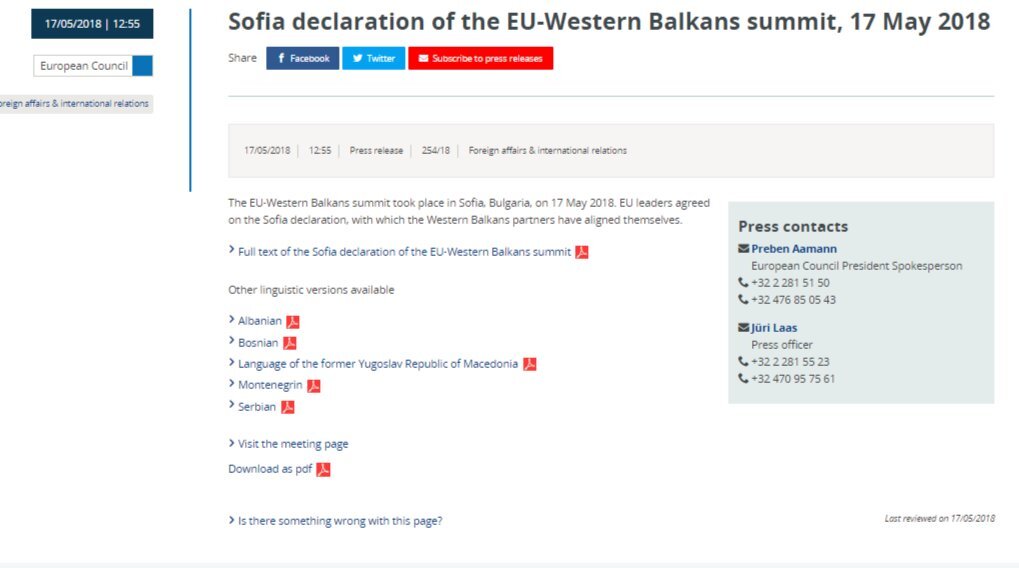The height and width of the screenshot is (568, 1019).
Task: Click envelope icon next to Jüri Laas
Action: [x=743, y=328]
